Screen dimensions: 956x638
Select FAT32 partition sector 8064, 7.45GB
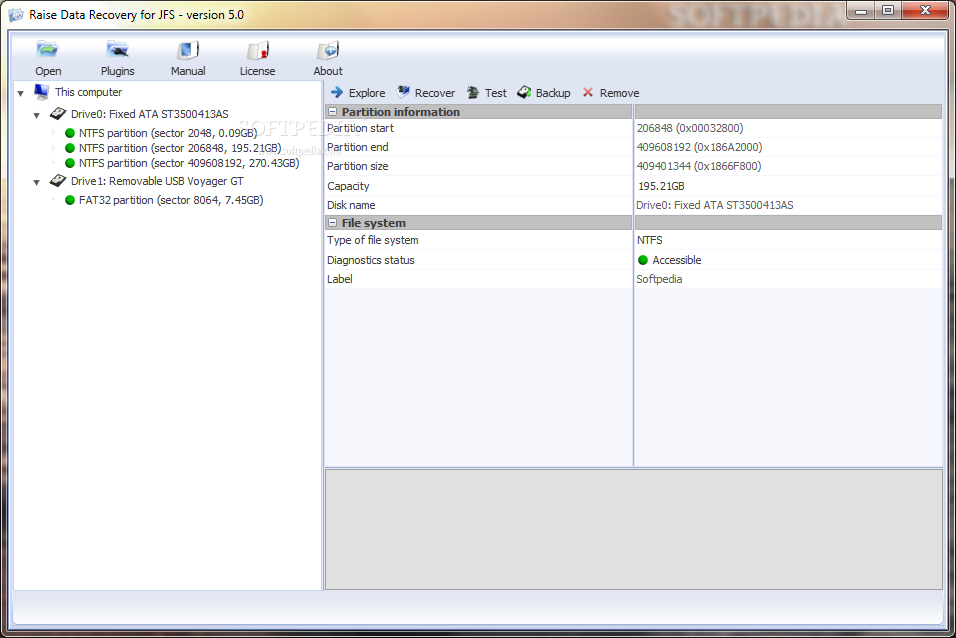coord(171,200)
